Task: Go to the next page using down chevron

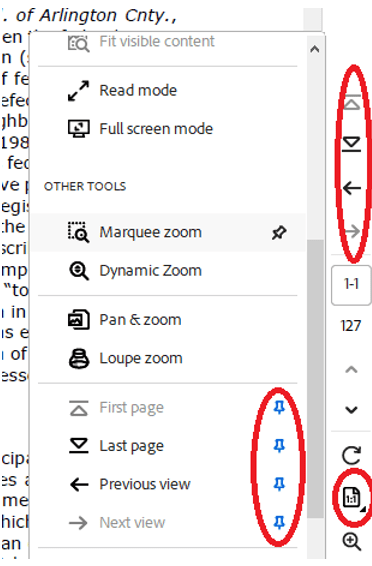Action: pos(351,410)
